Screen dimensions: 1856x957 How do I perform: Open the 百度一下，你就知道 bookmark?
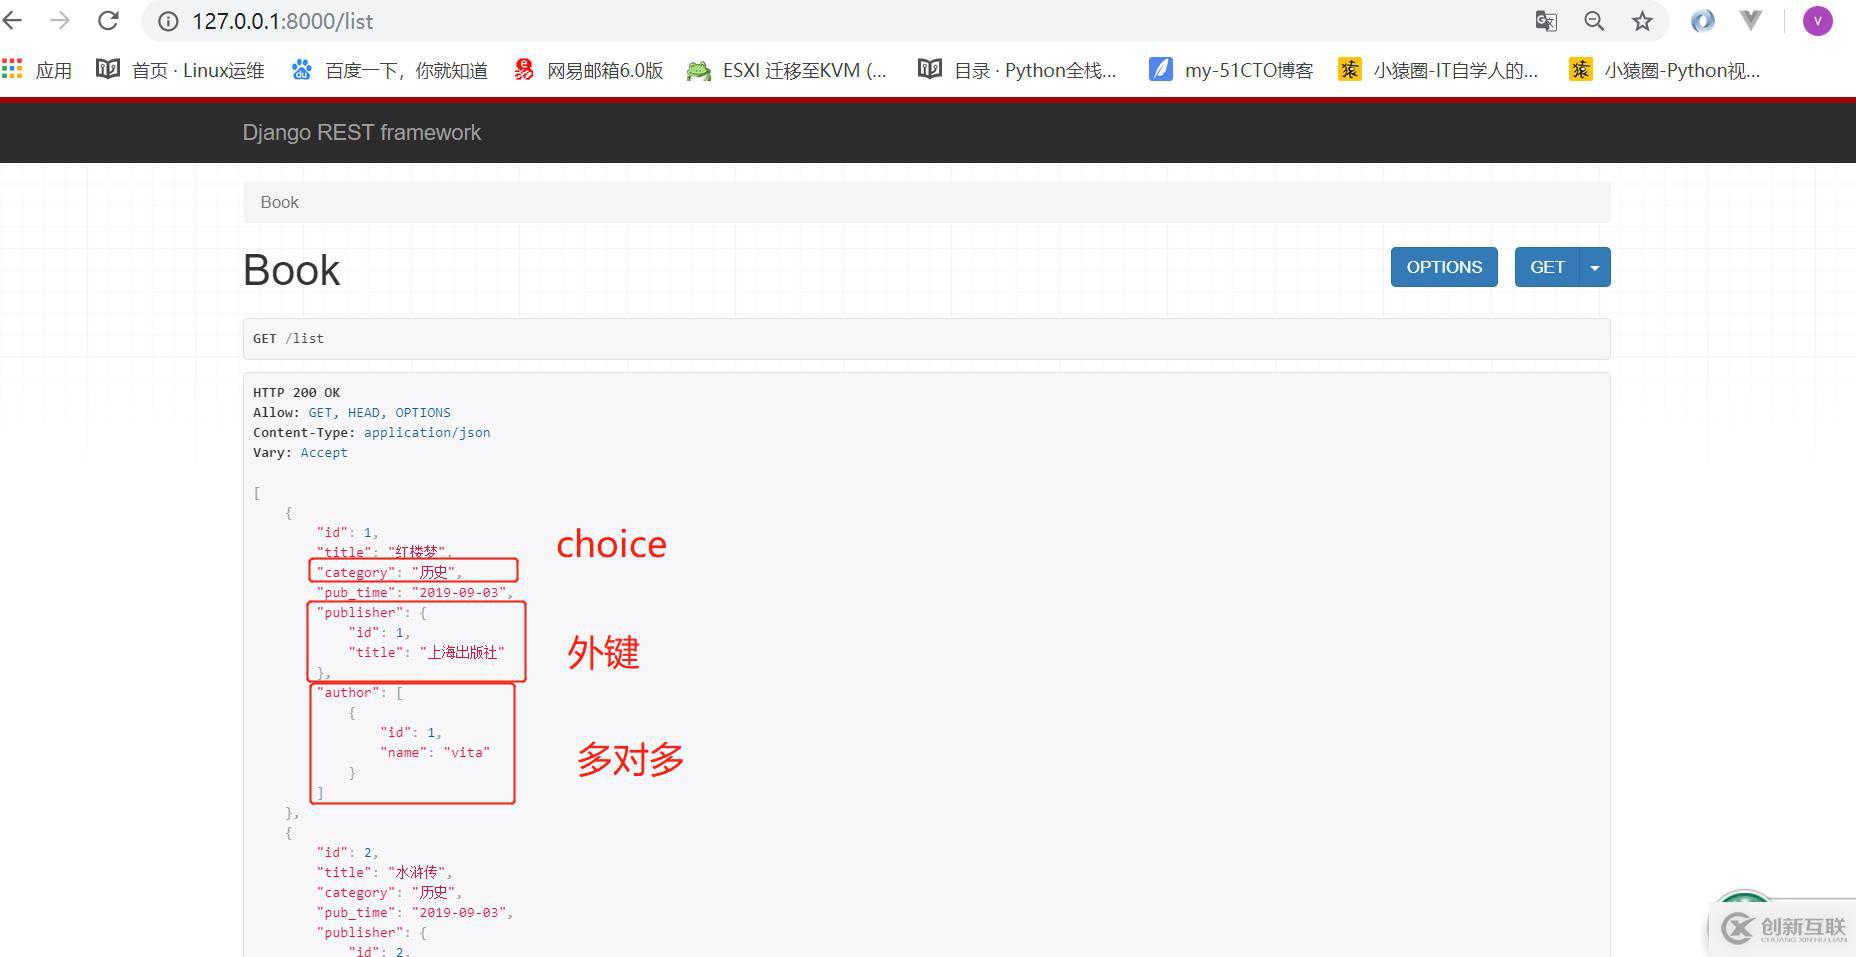pos(390,70)
